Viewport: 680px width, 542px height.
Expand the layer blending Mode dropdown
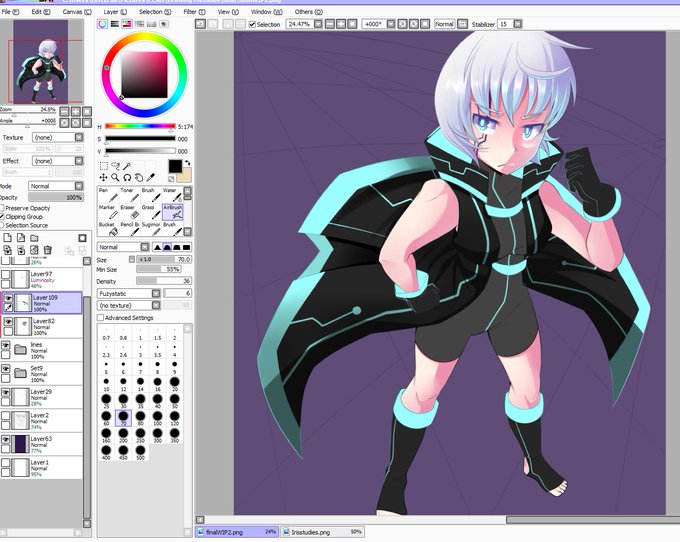[x=56, y=186]
